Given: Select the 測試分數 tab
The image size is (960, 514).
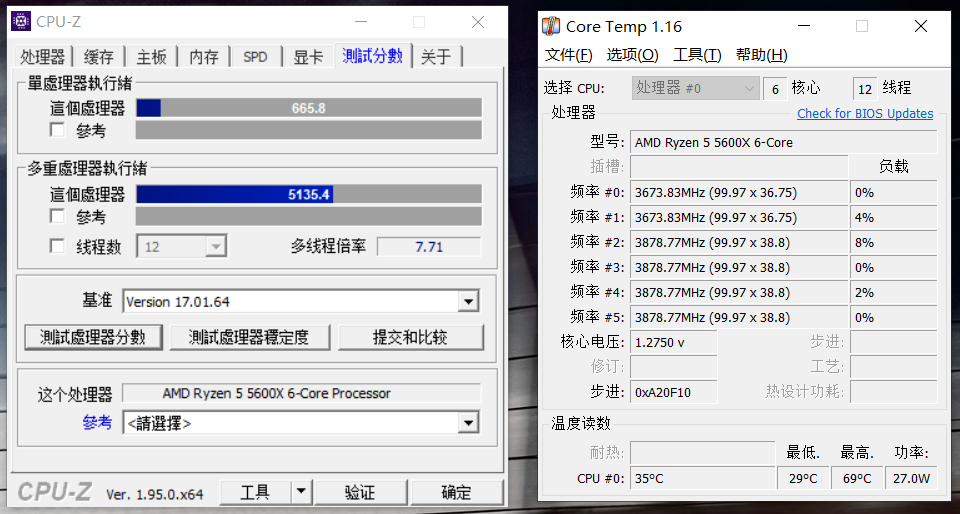Looking at the screenshot, I should (x=373, y=56).
